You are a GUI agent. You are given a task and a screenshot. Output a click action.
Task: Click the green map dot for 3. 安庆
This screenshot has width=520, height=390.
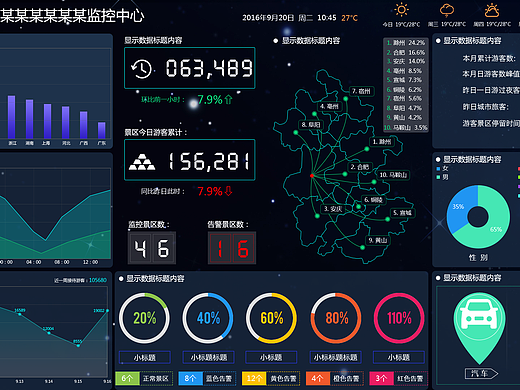point(317,216)
